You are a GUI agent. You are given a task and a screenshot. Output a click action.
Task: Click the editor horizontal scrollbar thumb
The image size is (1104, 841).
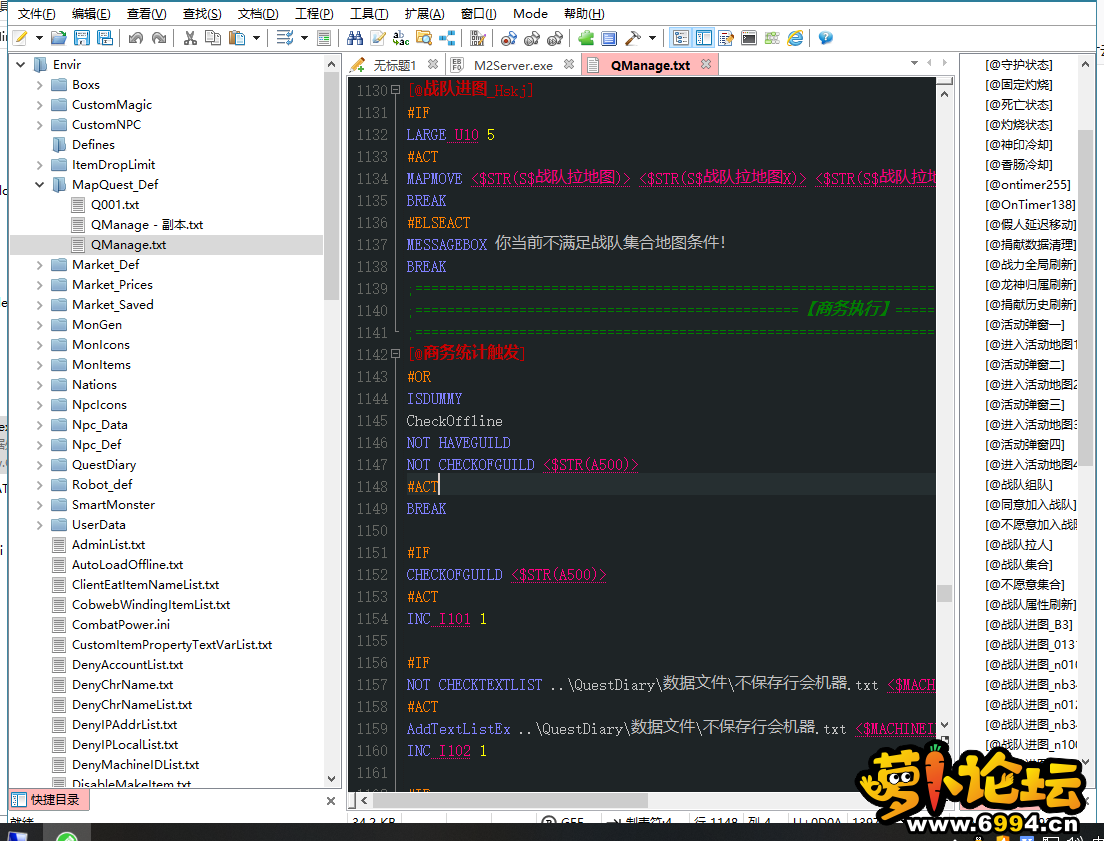[x=510, y=801]
